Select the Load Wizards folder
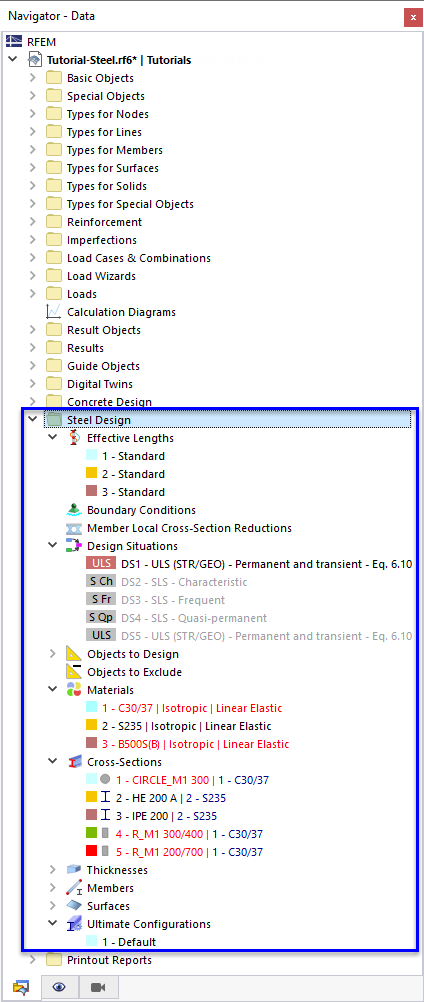 point(102,276)
